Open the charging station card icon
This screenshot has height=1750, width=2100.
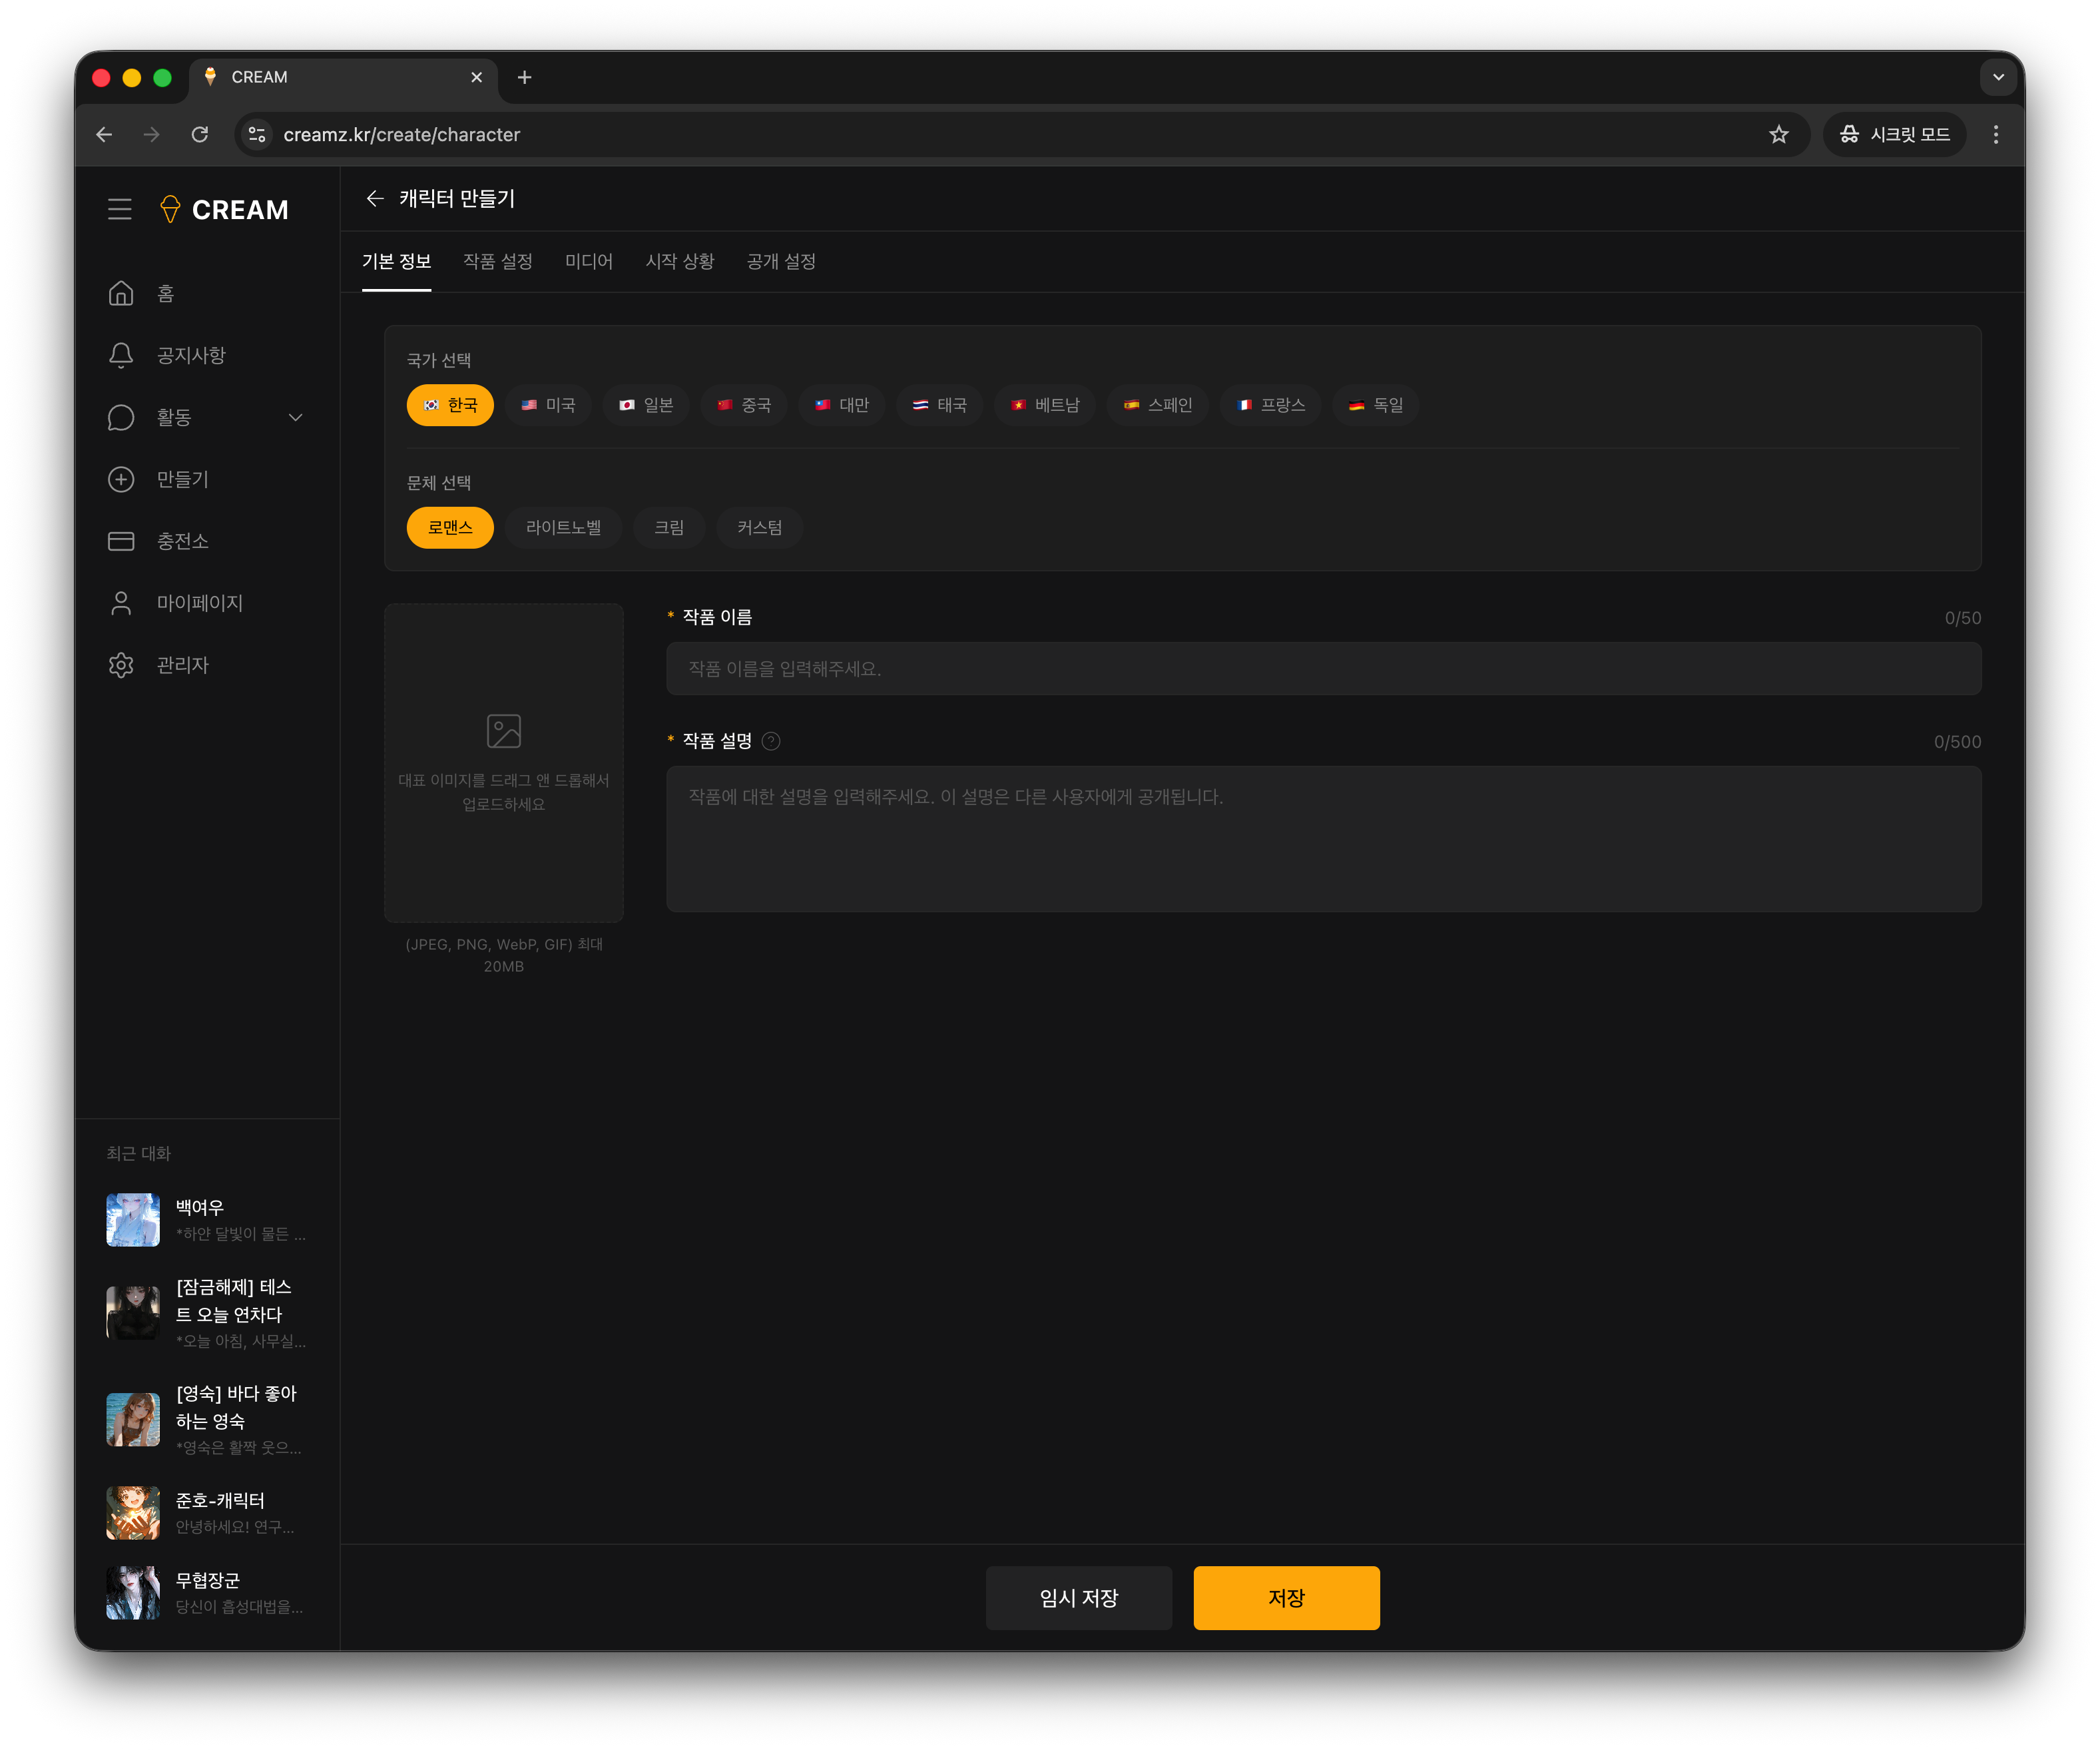coord(121,541)
